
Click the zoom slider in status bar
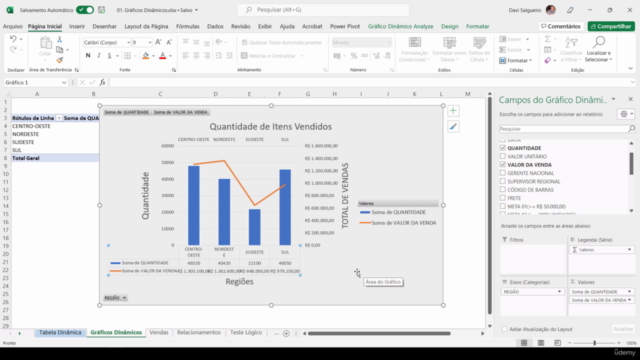[x=594, y=343]
